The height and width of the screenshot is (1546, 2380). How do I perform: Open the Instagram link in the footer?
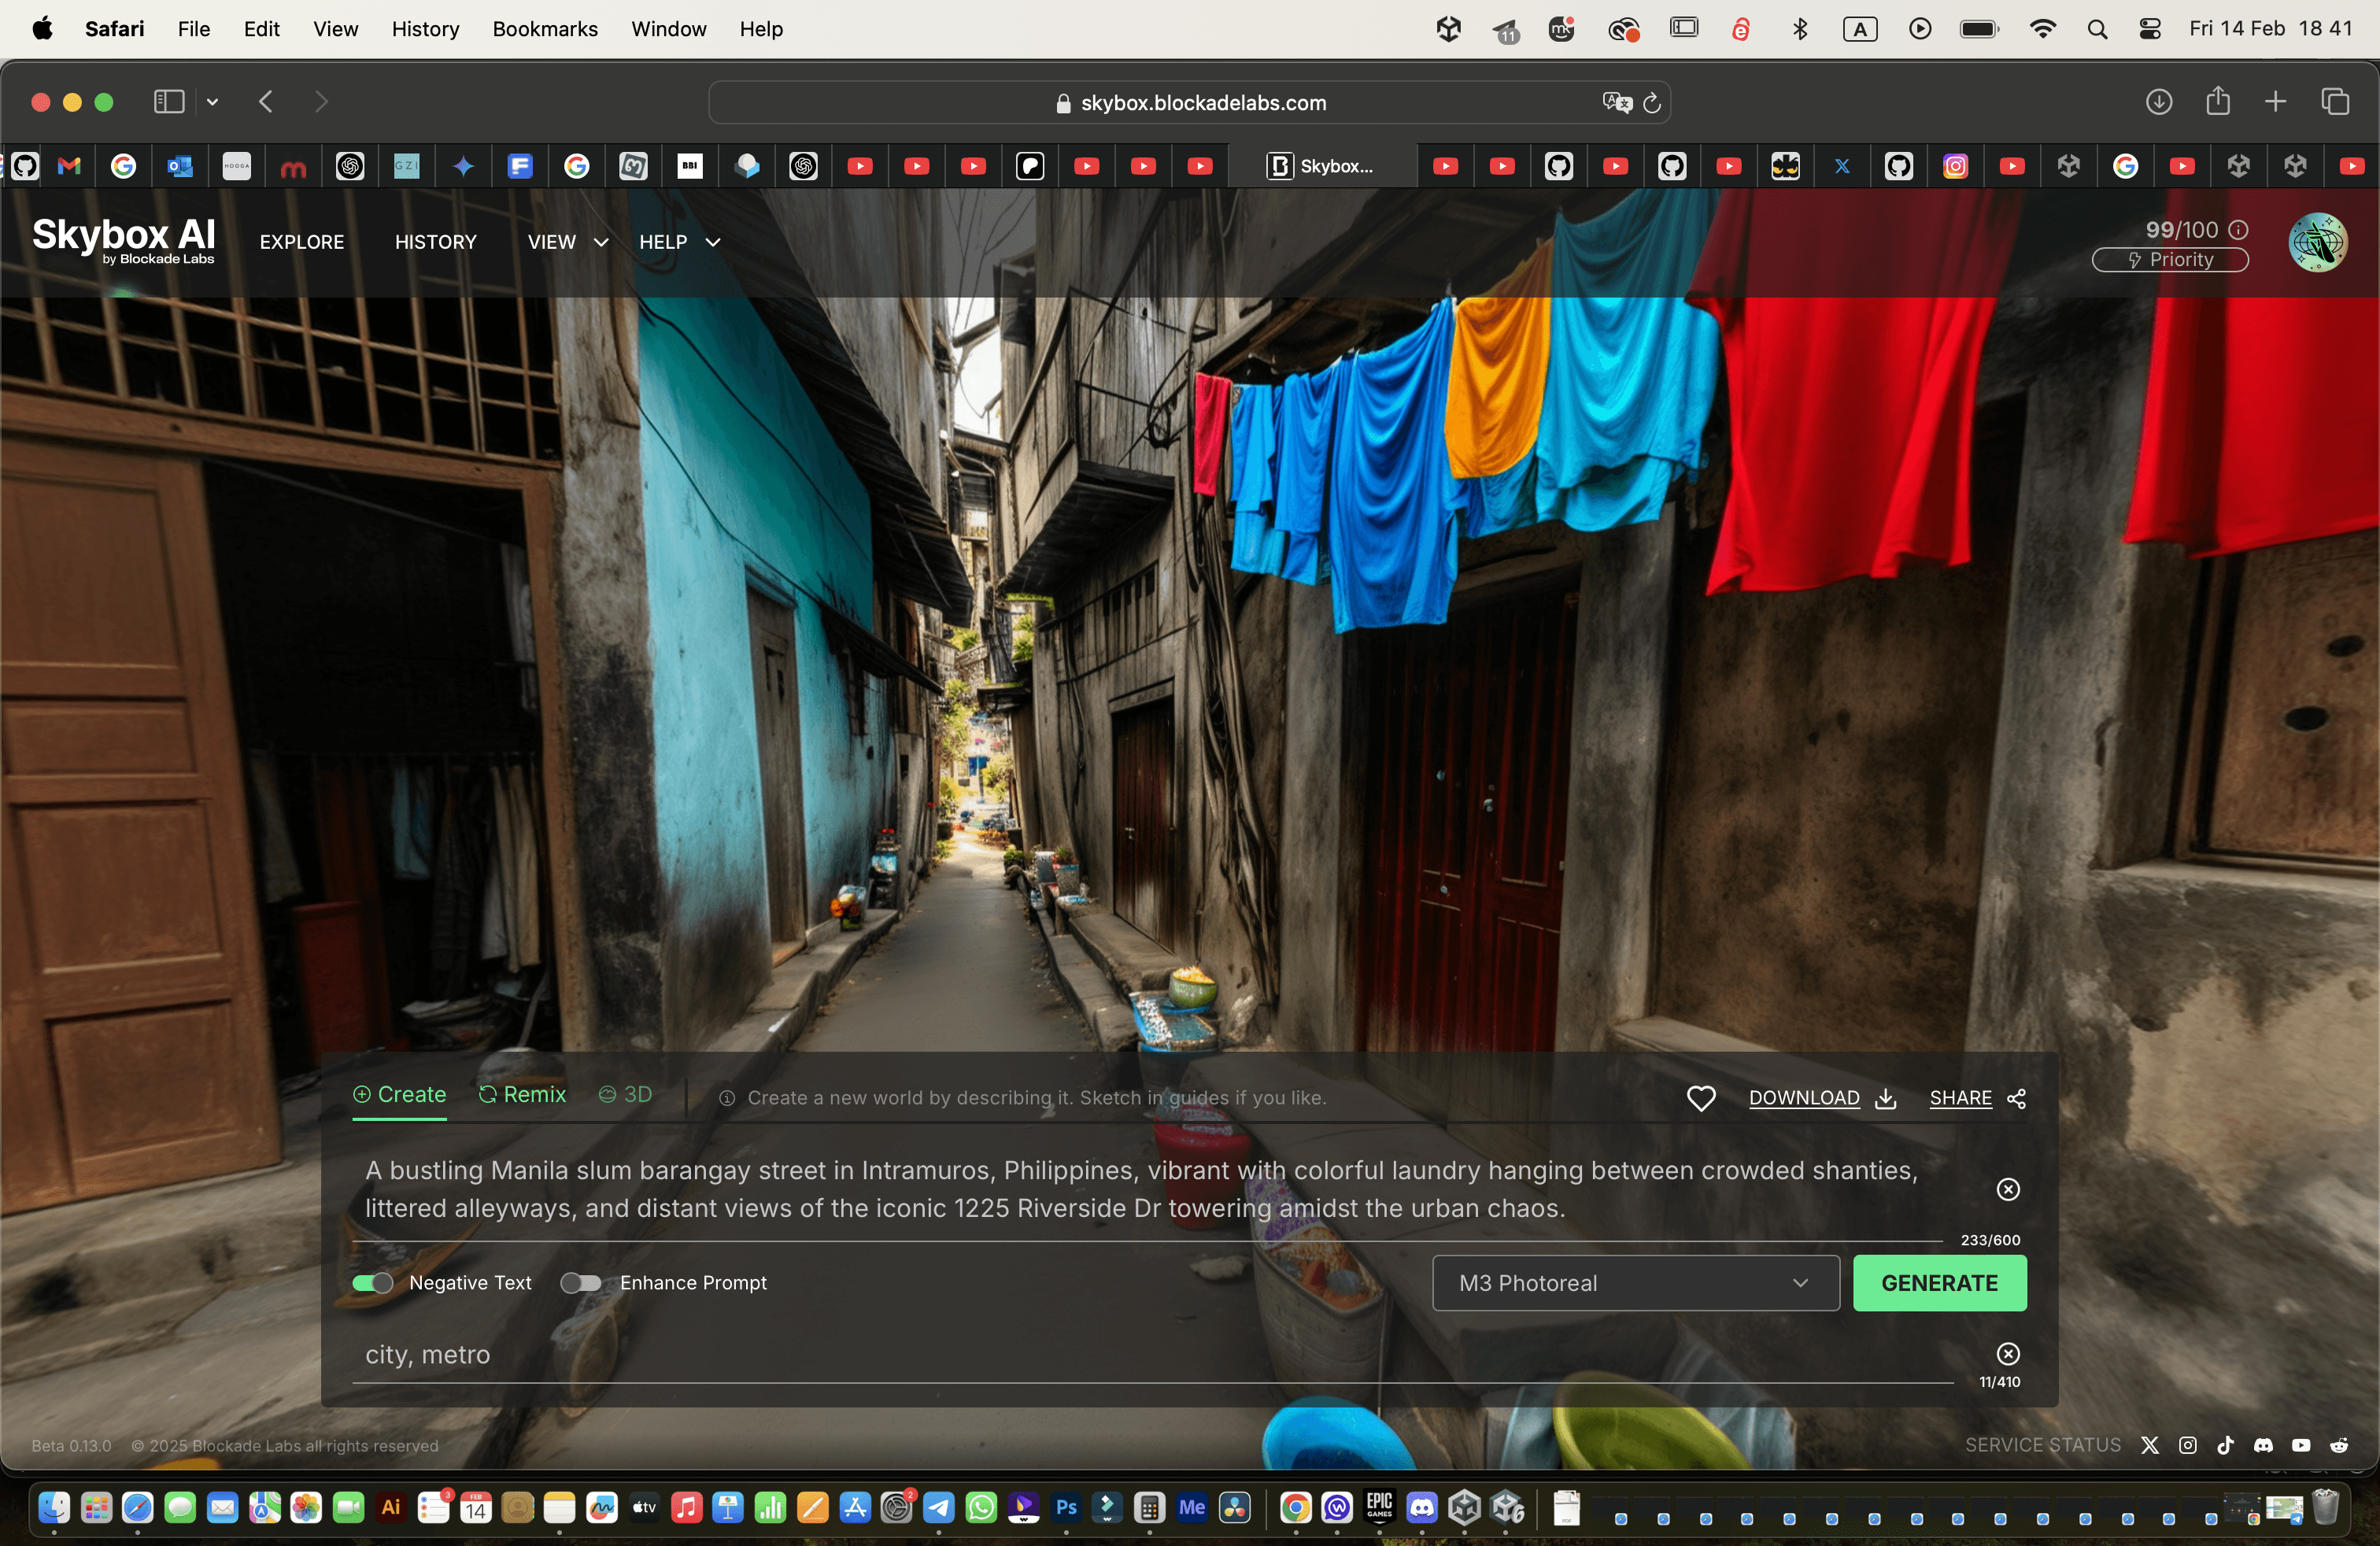click(2188, 1445)
